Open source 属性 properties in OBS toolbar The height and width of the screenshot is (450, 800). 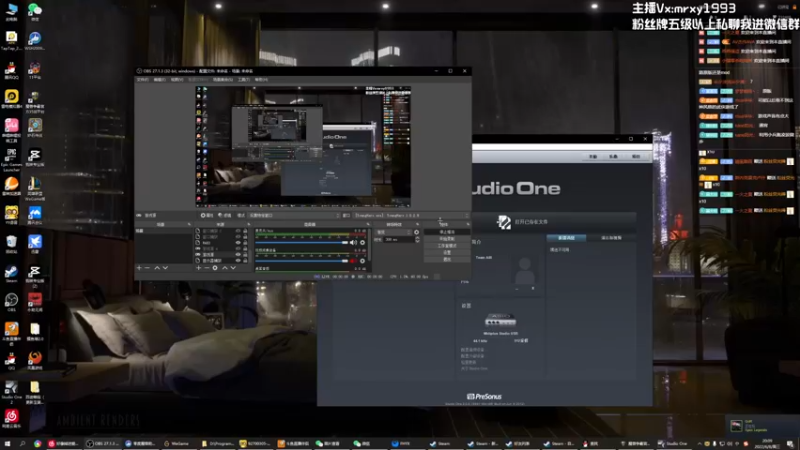click(208, 215)
